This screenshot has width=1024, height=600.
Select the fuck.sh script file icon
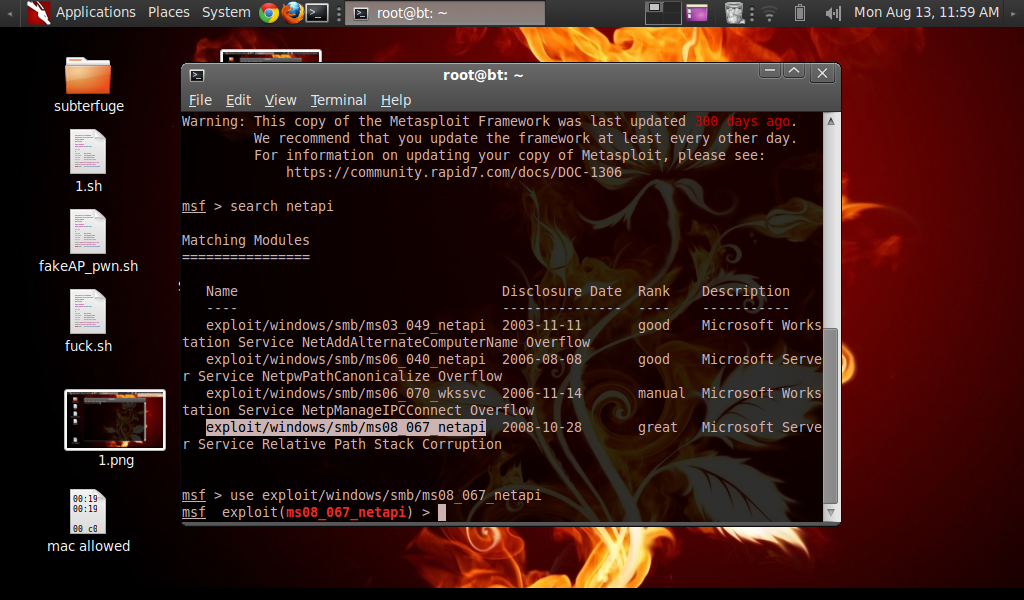[88, 311]
